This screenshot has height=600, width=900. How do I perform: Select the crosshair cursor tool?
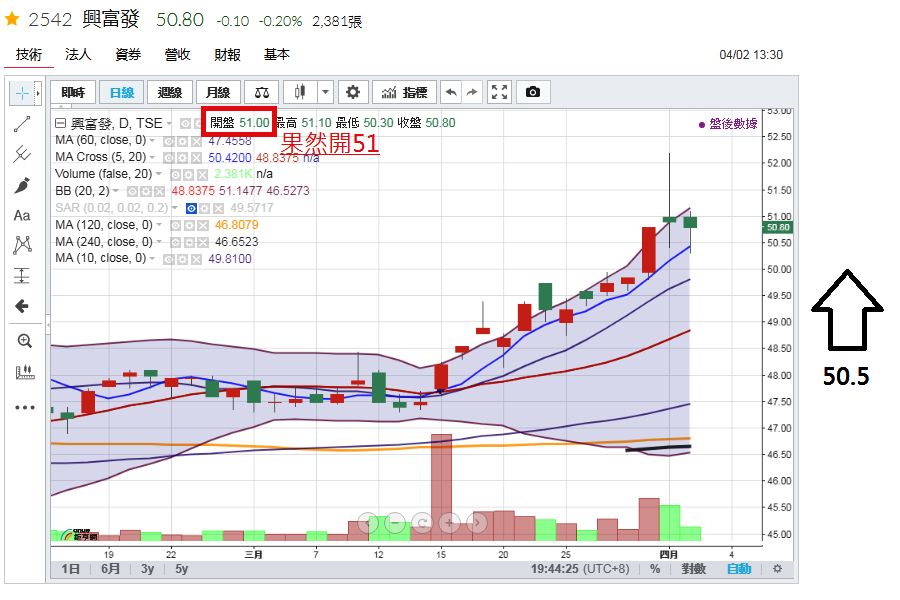[x=22, y=93]
